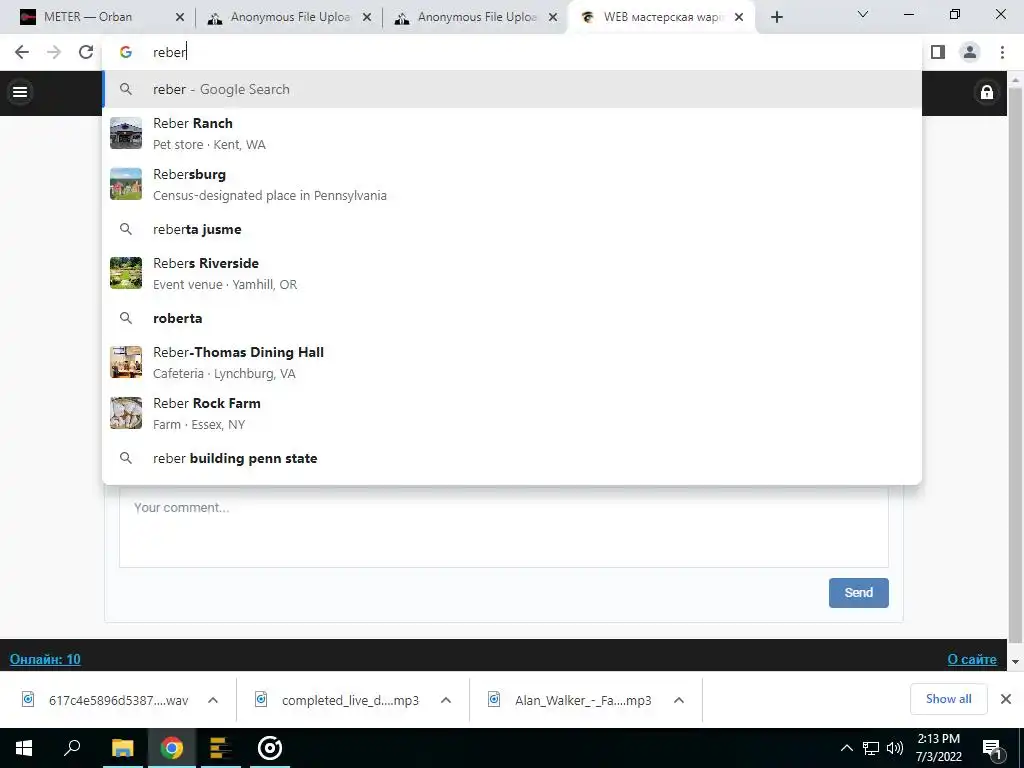1024x768 pixels.
Task: Close the WEB мастерская tab
Action: 739,18
